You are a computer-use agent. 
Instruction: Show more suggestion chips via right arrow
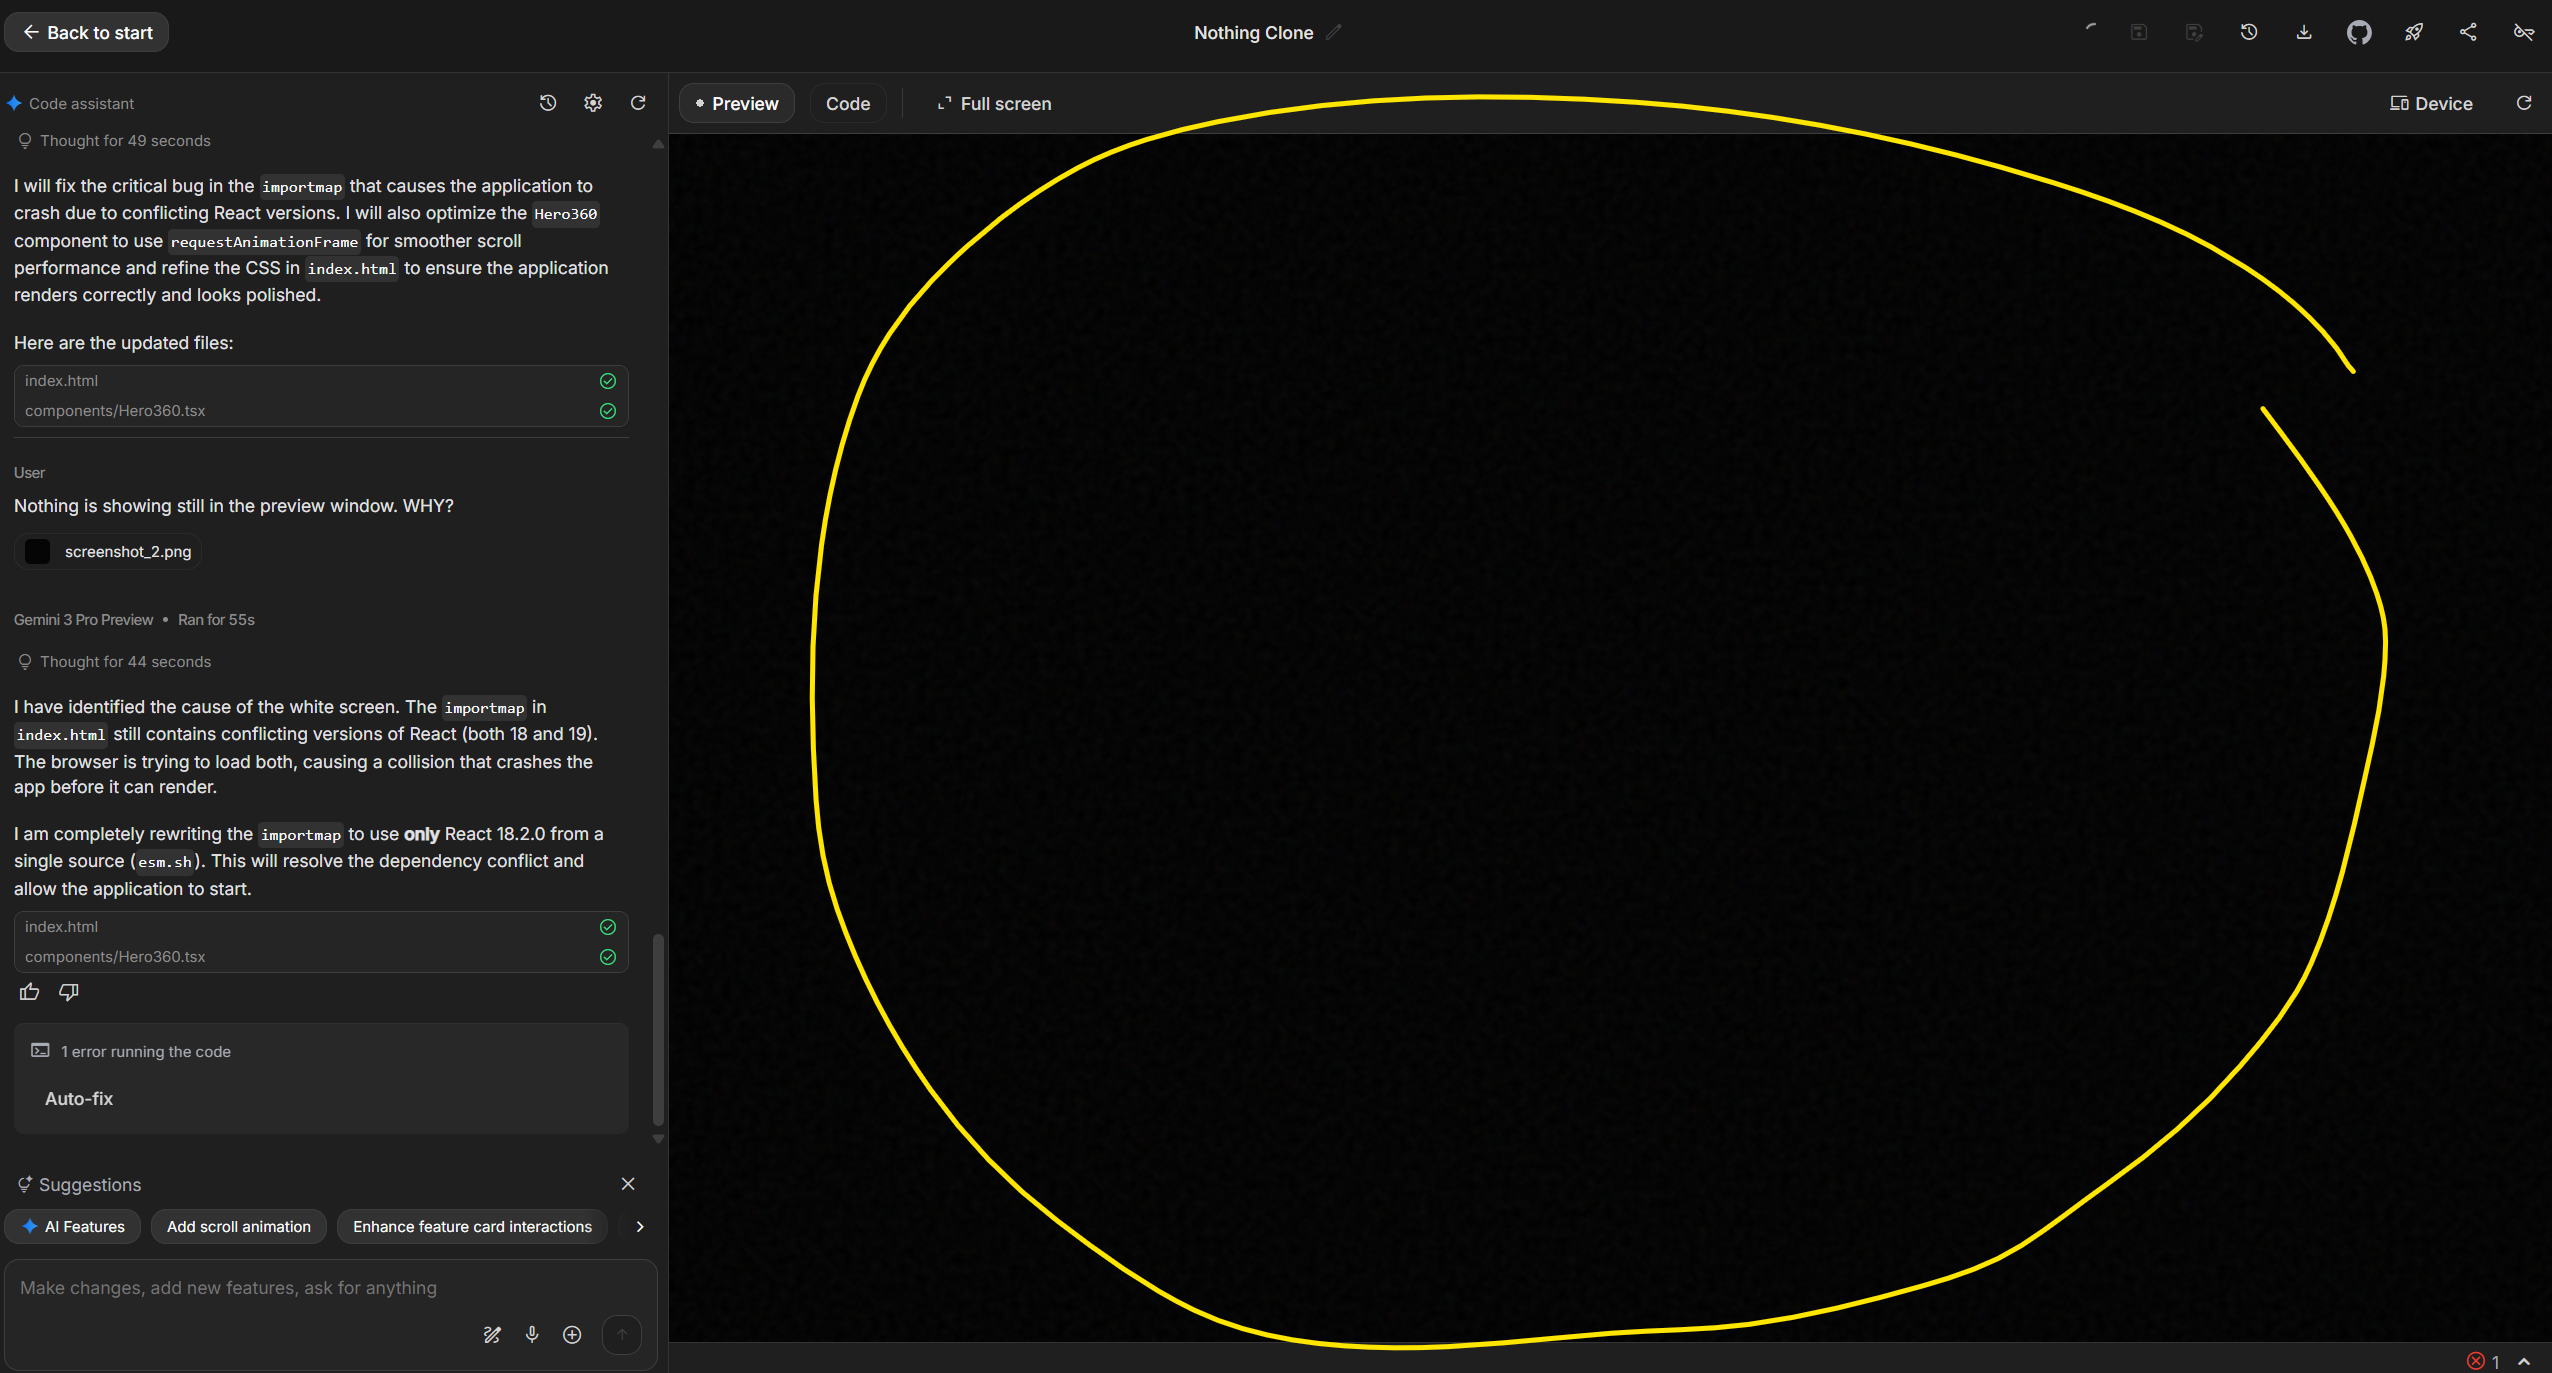point(638,1226)
